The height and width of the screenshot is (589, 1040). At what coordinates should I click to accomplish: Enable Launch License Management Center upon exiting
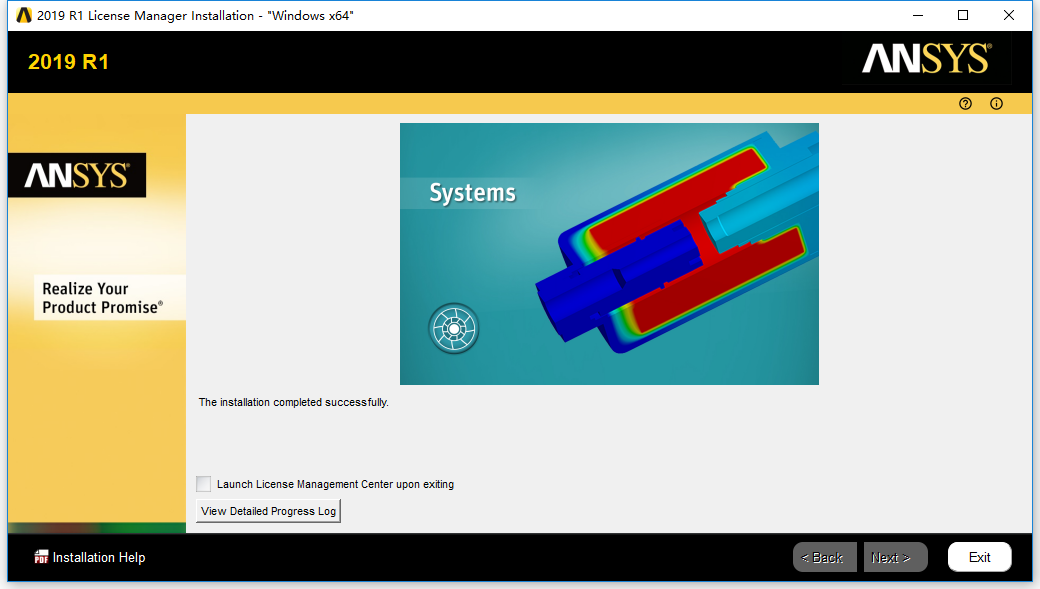click(x=204, y=484)
